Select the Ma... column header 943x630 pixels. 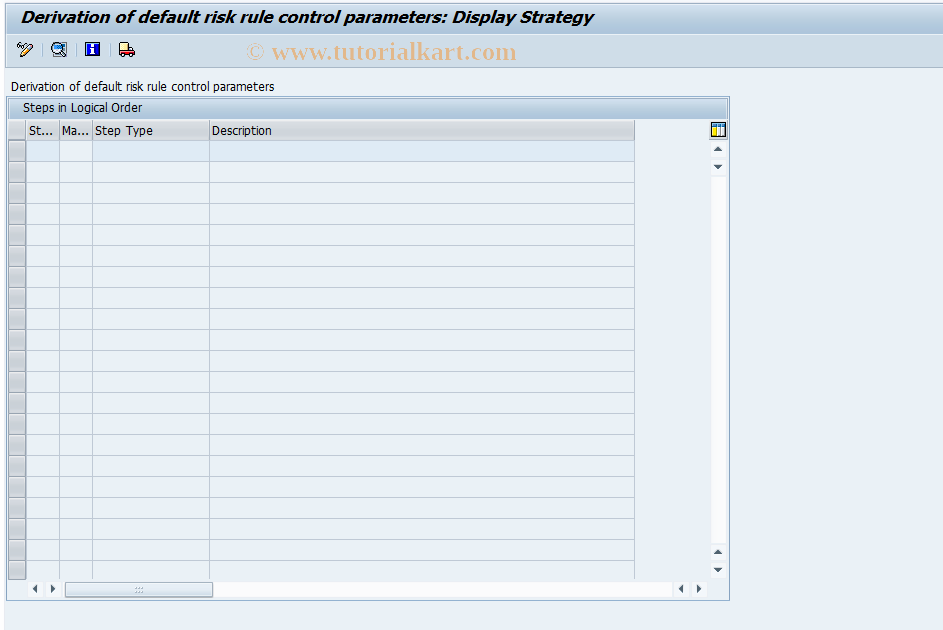(x=76, y=130)
